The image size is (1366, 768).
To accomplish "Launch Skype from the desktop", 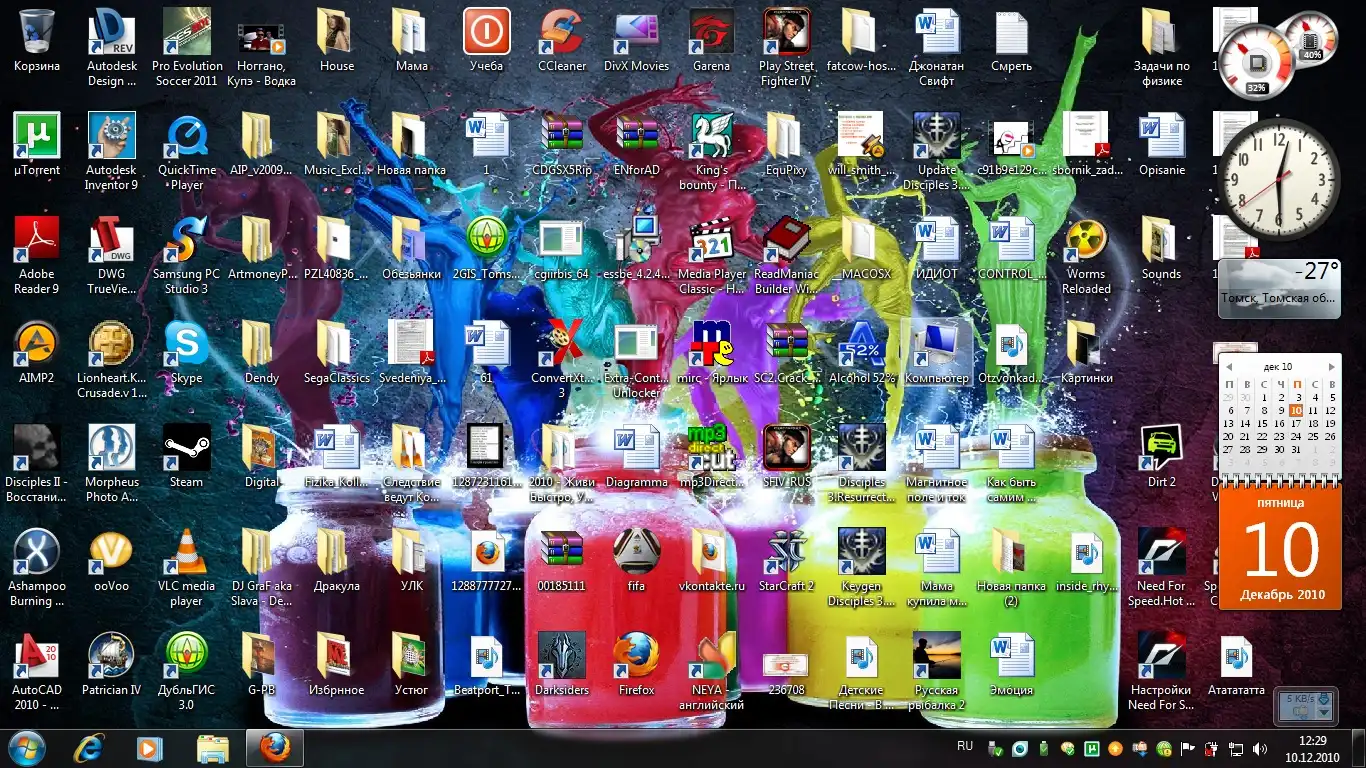I will pyautogui.click(x=186, y=345).
